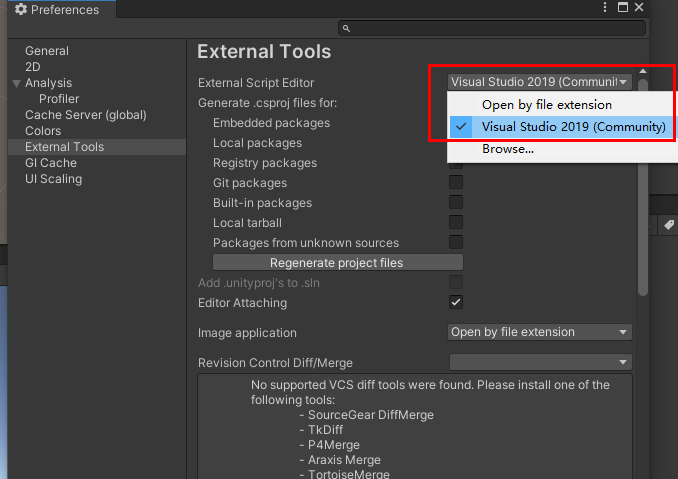Click Embedded packages label
678x479 pixels.
point(272,123)
